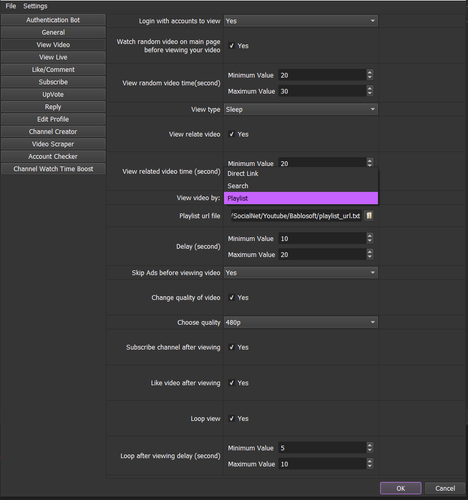Open the Edit Profile section
Viewport: 468px width, 500px height.
click(53, 119)
